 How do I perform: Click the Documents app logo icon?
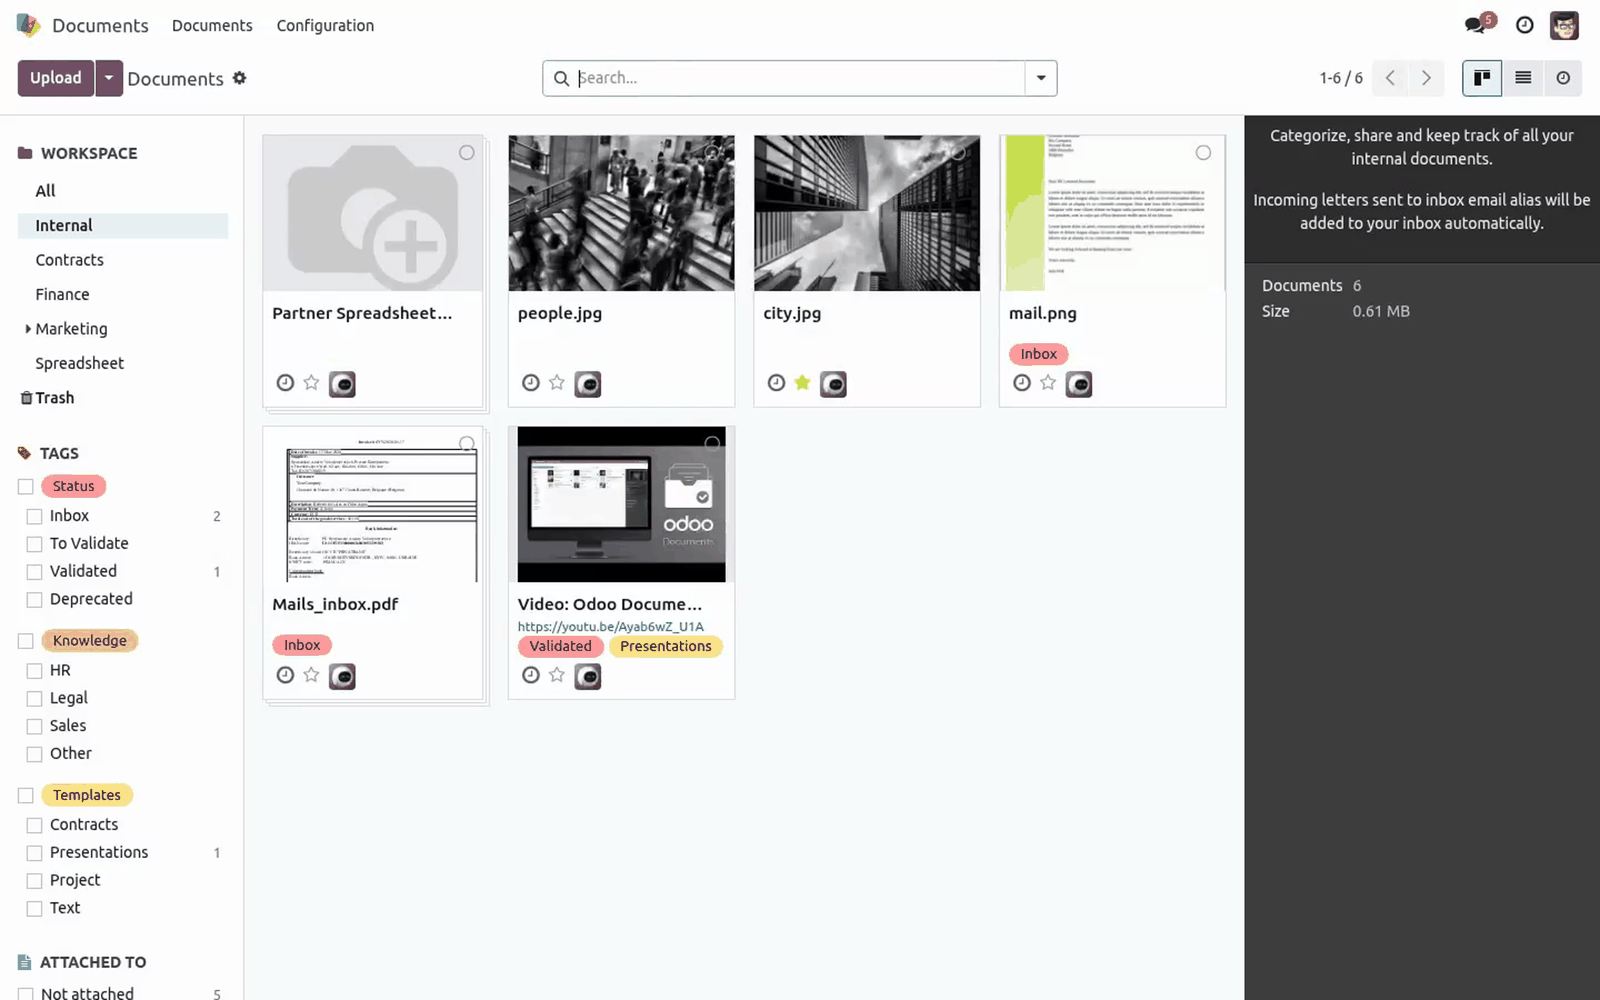tap(29, 25)
